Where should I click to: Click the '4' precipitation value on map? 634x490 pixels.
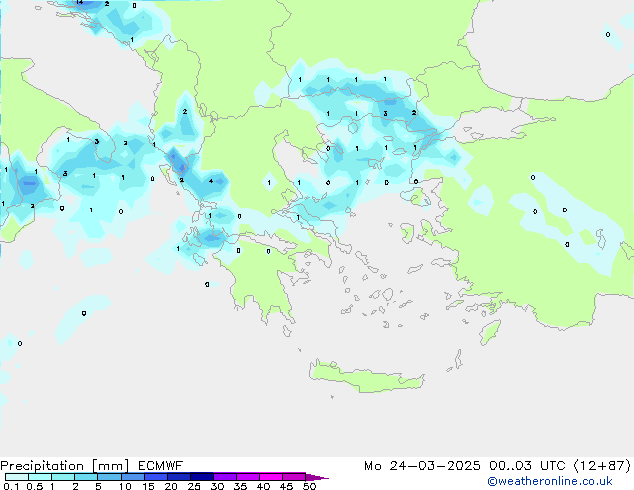coord(211,181)
